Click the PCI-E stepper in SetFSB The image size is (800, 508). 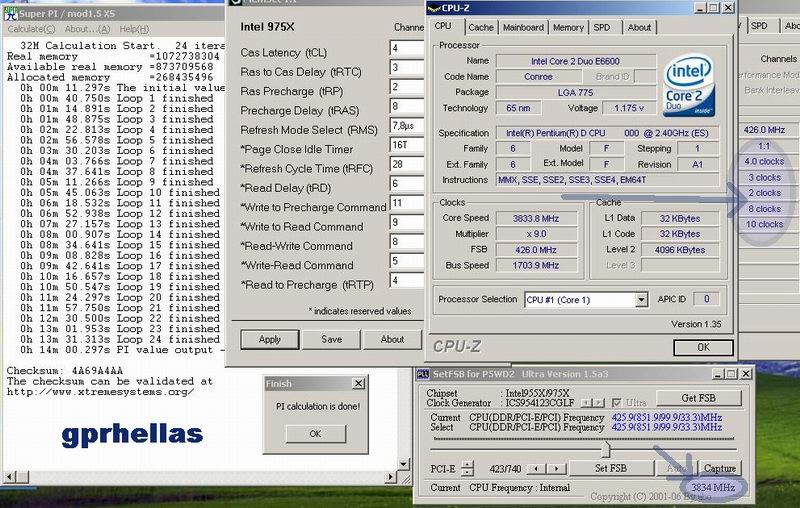pyautogui.click(x=467, y=468)
